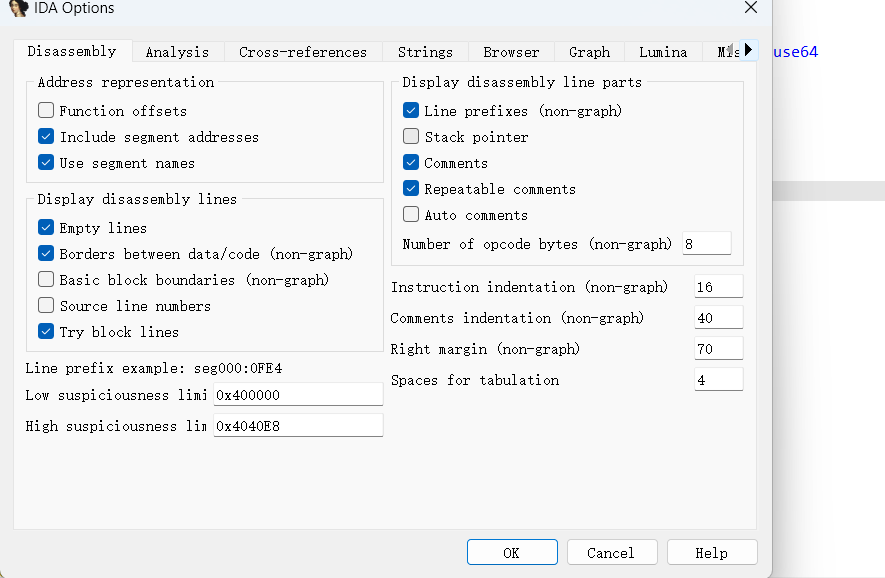
Task: Open Help for IDA Options
Action: point(711,553)
